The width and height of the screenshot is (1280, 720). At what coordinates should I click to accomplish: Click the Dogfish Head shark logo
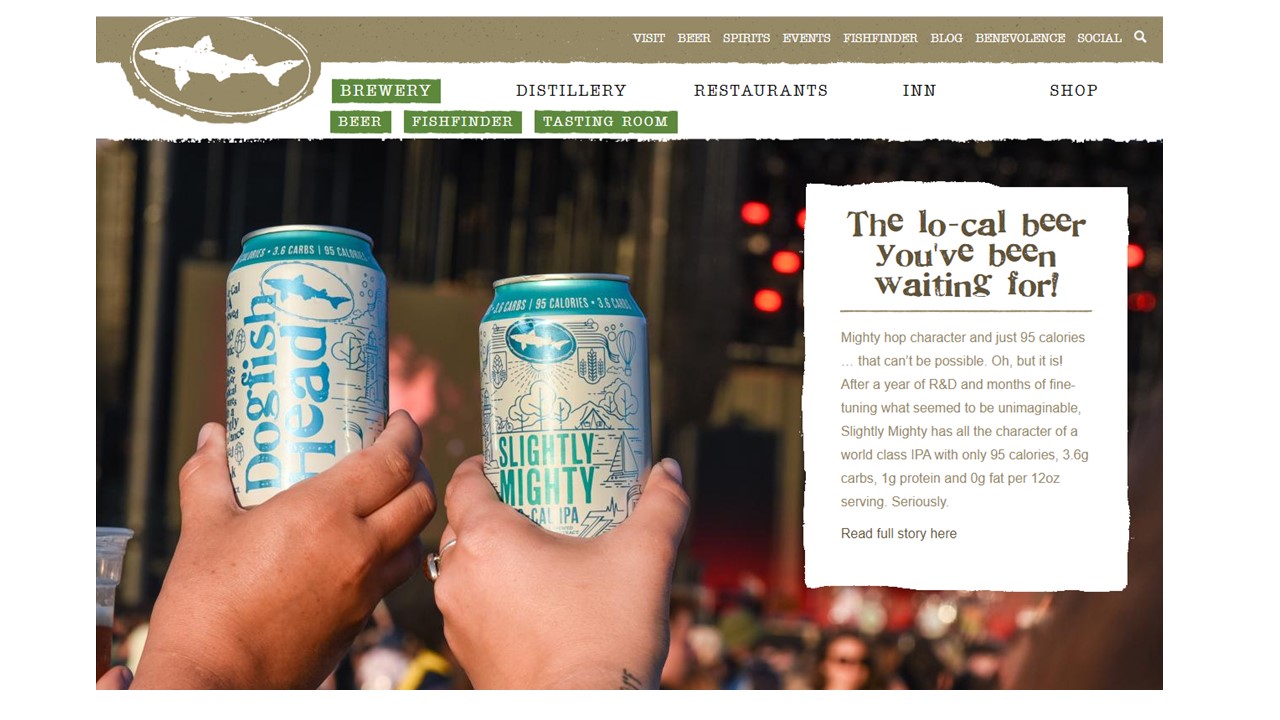coord(220,66)
